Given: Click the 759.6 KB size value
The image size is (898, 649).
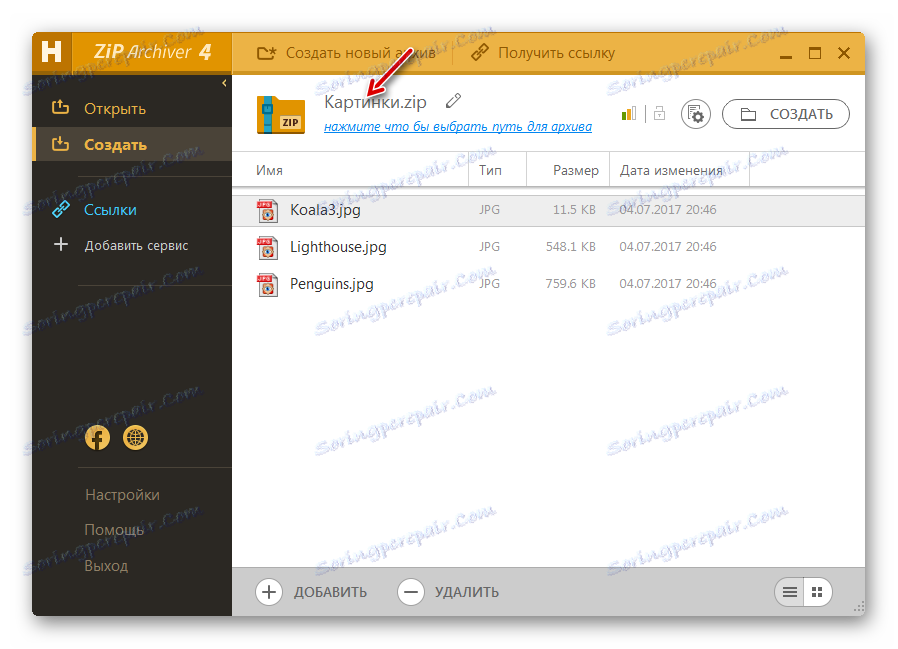Looking at the screenshot, I should [x=570, y=284].
